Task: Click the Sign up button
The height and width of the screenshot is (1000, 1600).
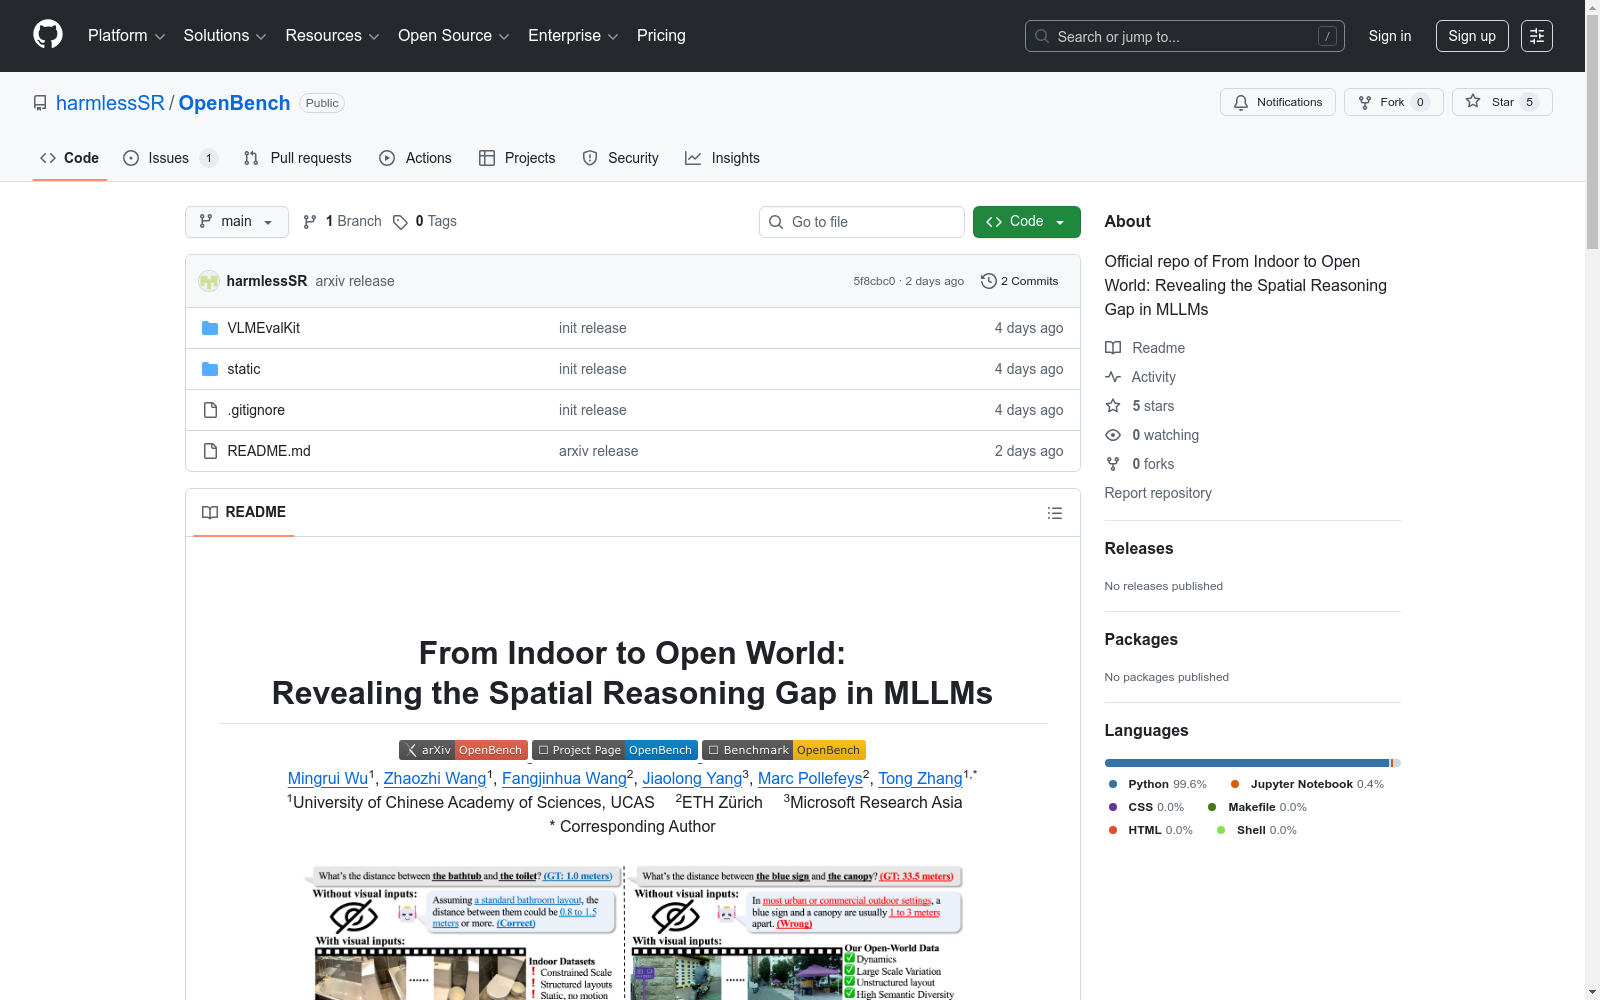Action: 1472,36
